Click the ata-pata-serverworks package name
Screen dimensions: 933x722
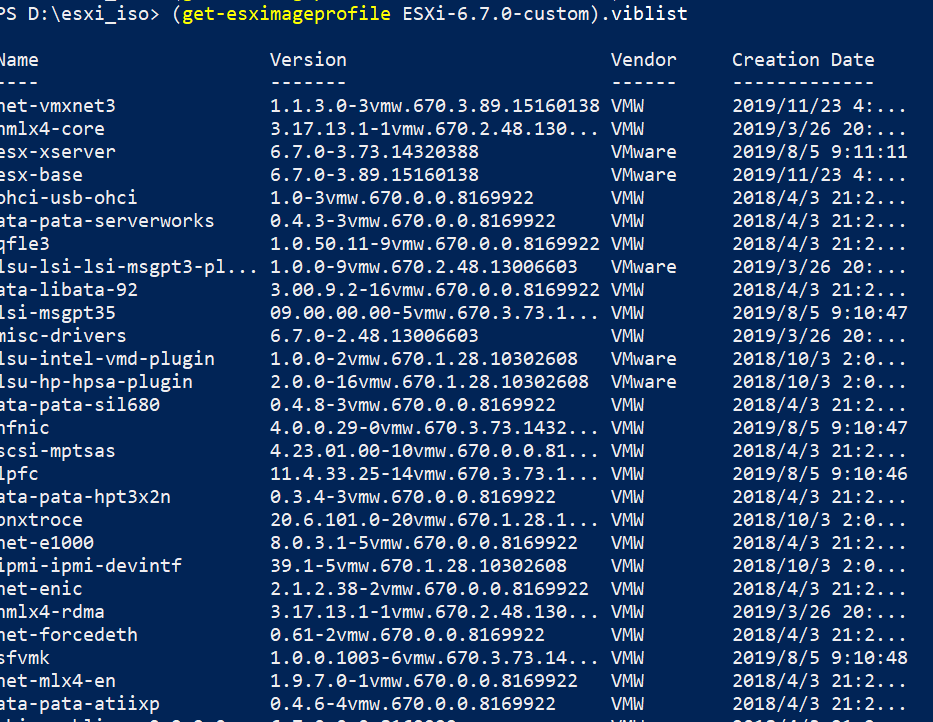click(107, 221)
